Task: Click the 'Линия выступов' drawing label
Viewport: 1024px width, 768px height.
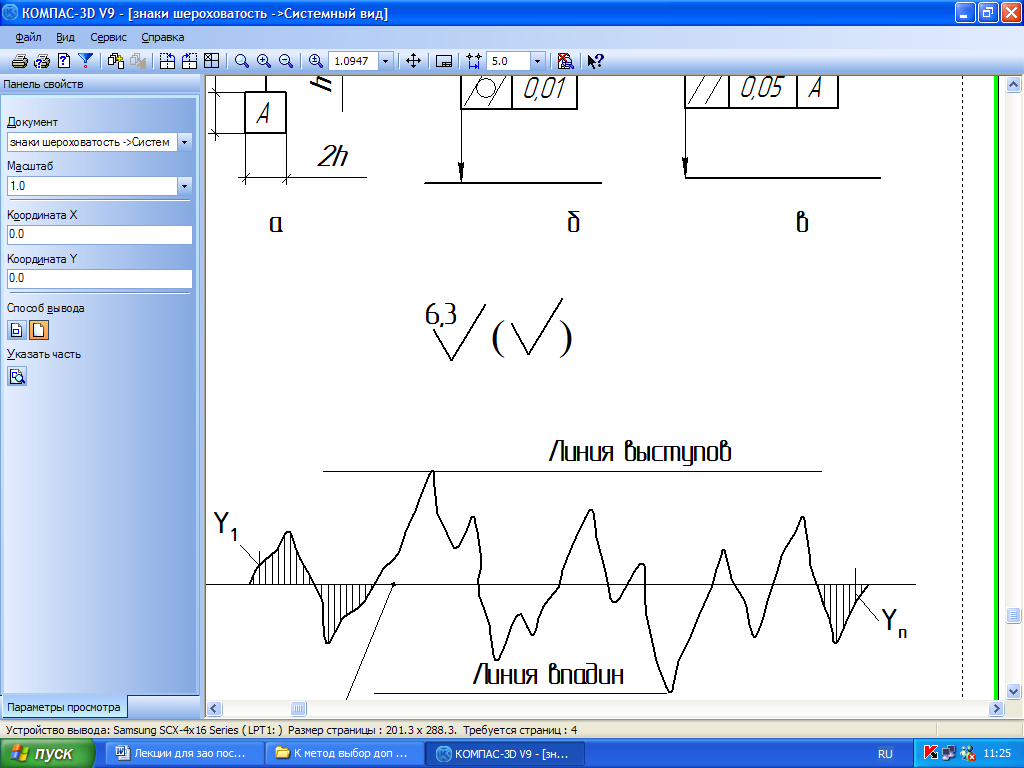Action: pos(640,451)
